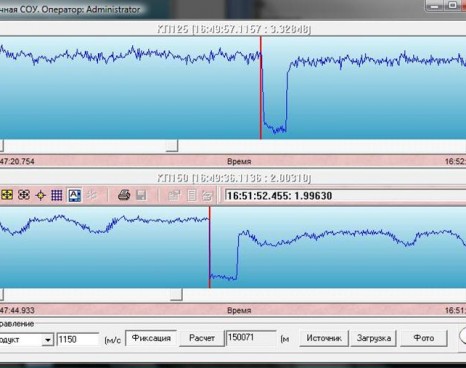The width and height of the screenshot is (466, 368).
Task: Click the greyed snowflake marker icon
Action: 91,195
